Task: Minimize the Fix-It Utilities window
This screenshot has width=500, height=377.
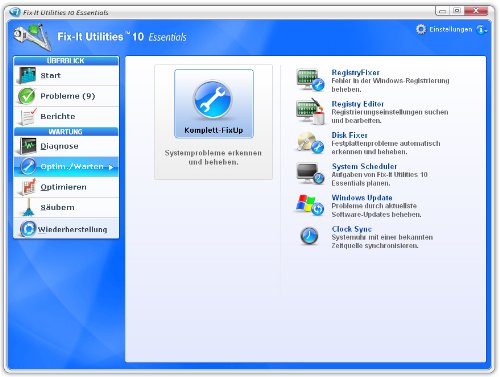Action: 442,11
